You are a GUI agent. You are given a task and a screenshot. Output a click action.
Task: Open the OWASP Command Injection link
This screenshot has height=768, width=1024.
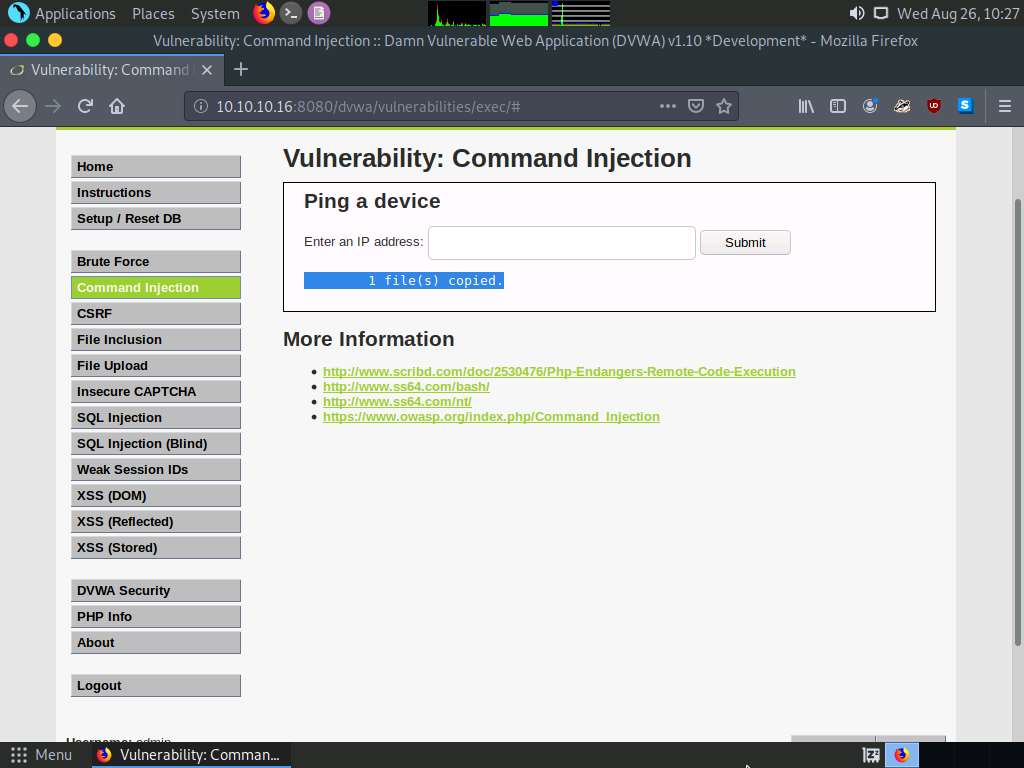[491, 416]
